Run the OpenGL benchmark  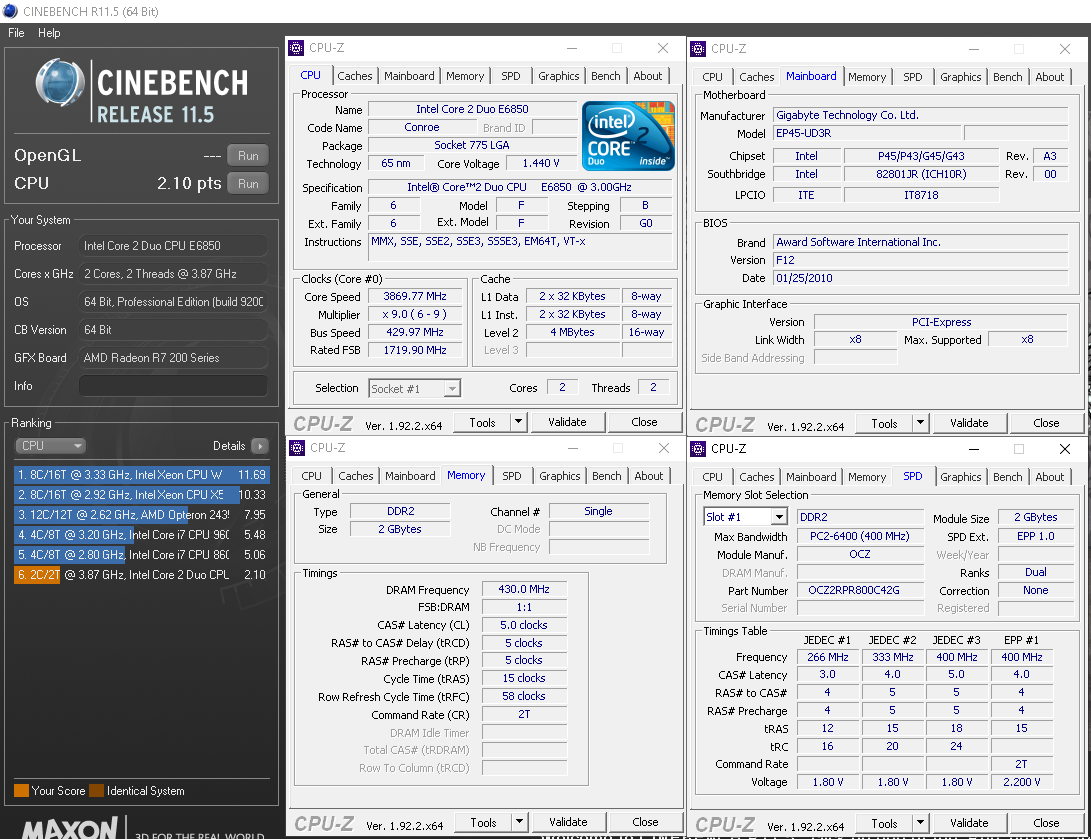pyautogui.click(x=248, y=156)
